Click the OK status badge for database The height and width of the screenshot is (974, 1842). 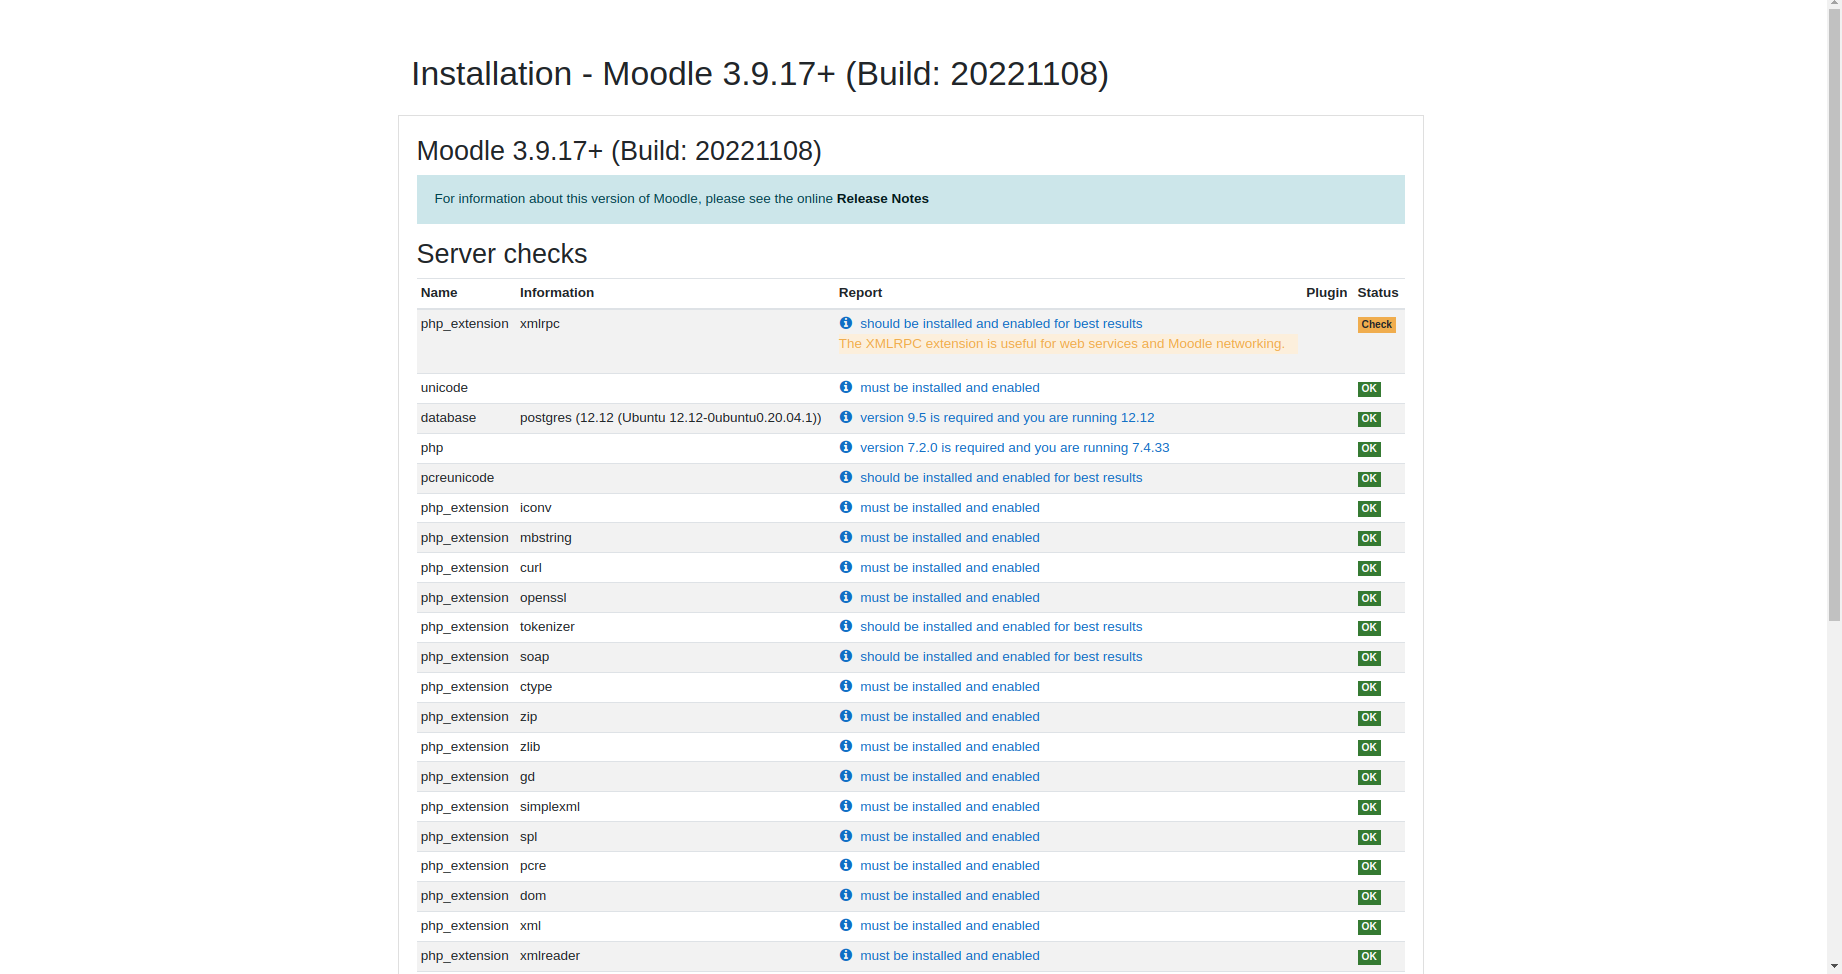tap(1369, 419)
